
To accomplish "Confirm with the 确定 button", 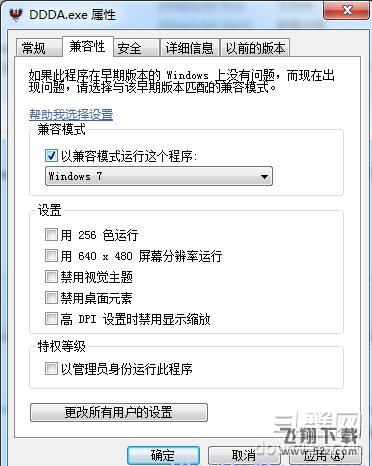I will (x=163, y=455).
